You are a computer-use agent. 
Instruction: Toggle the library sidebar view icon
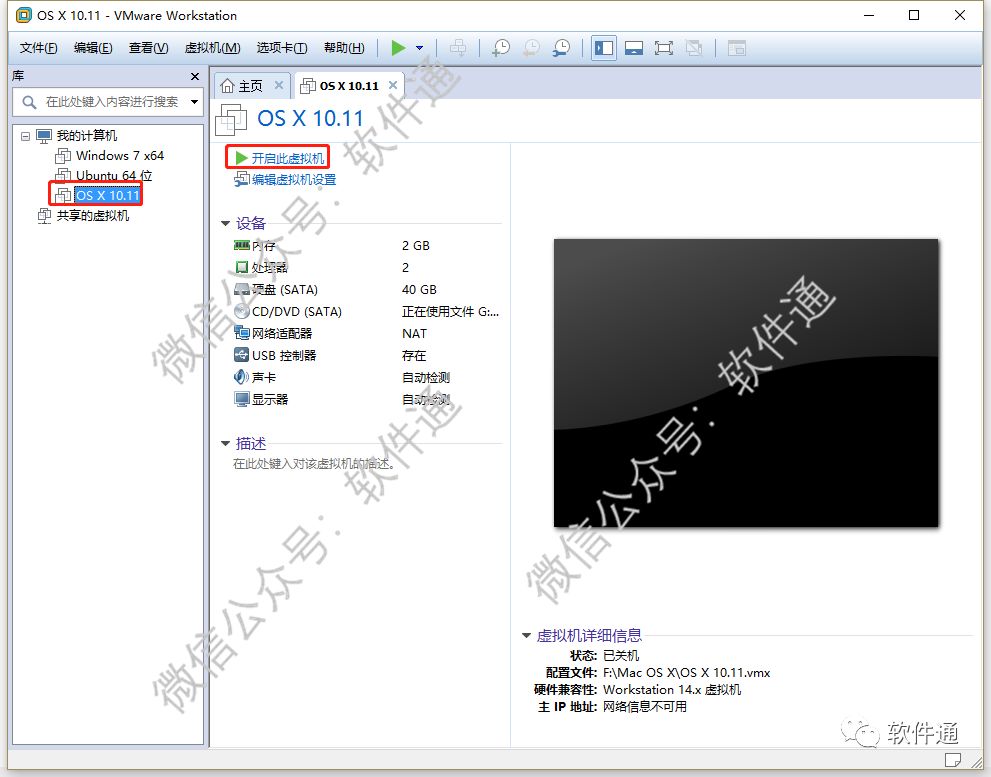604,48
